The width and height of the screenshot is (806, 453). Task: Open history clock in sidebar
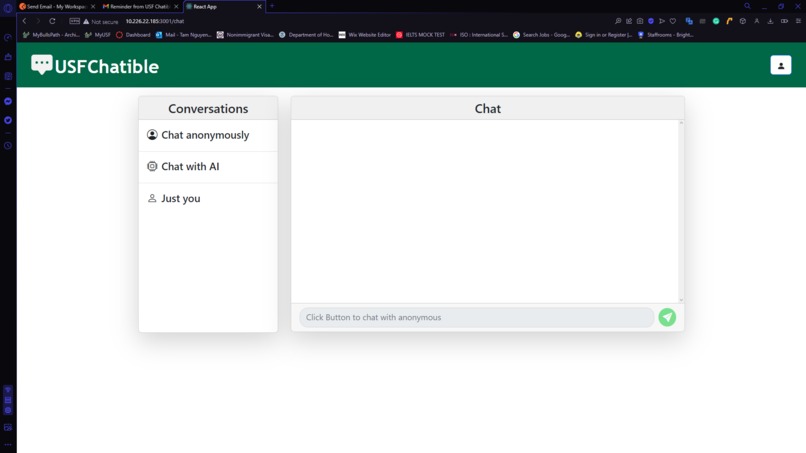[x=8, y=146]
